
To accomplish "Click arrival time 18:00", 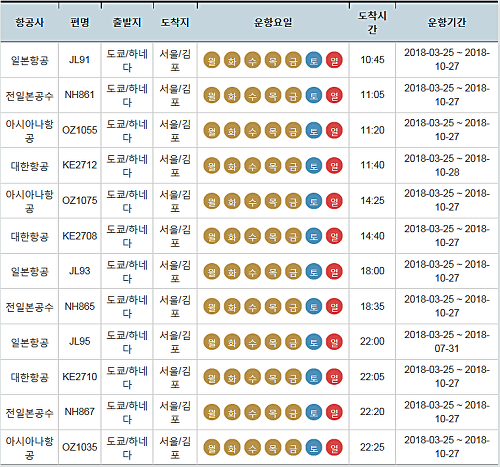I will click(372, 271).
